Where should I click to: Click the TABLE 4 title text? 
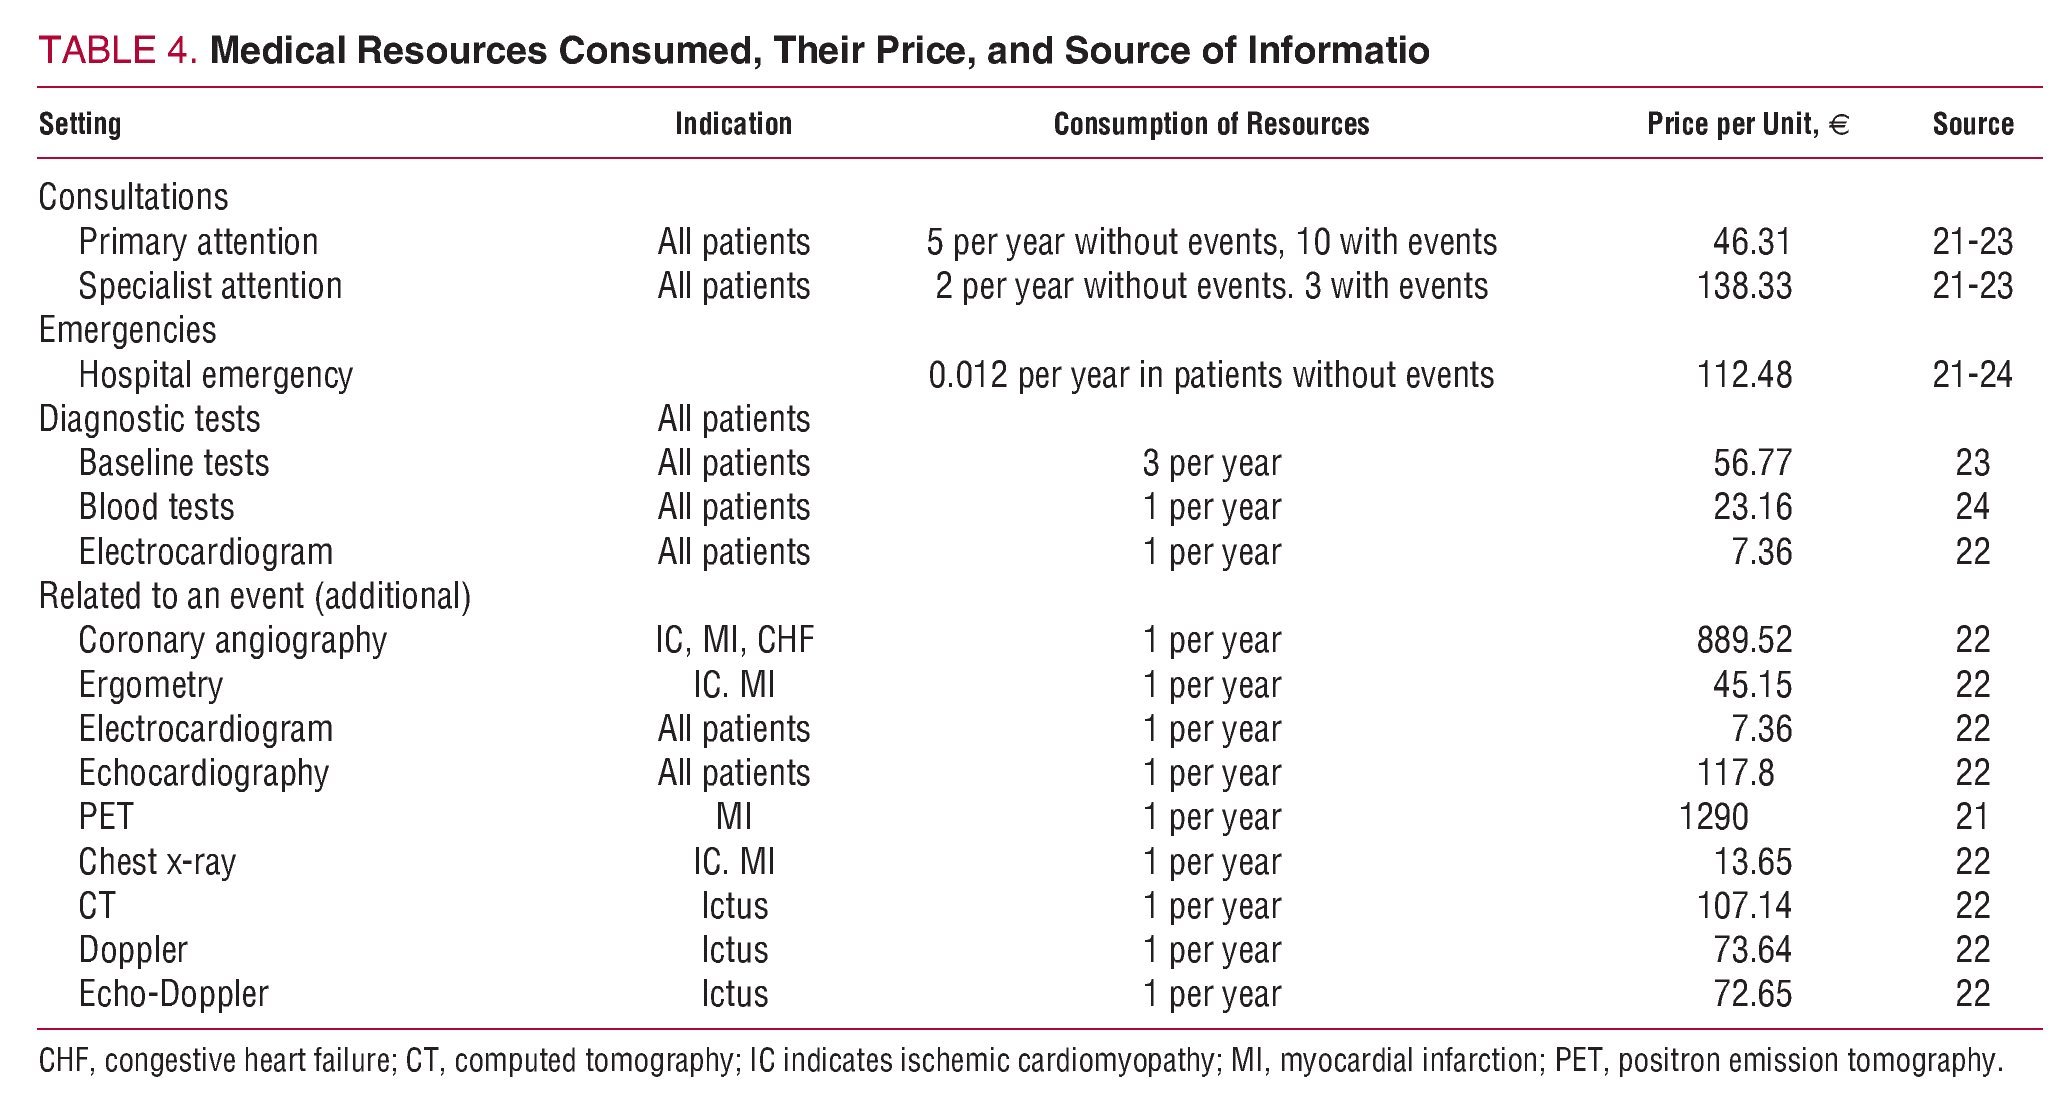[733, 50]
